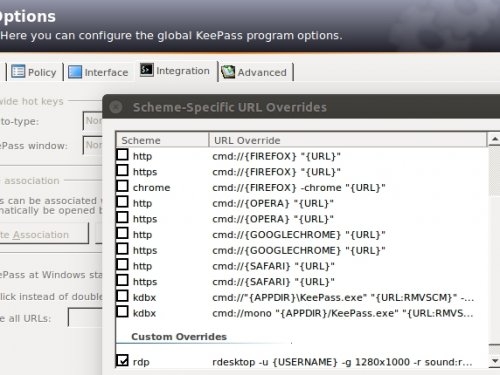
Task: Toggle the chrome scheme override checkbox
Action: coord(123,186)
